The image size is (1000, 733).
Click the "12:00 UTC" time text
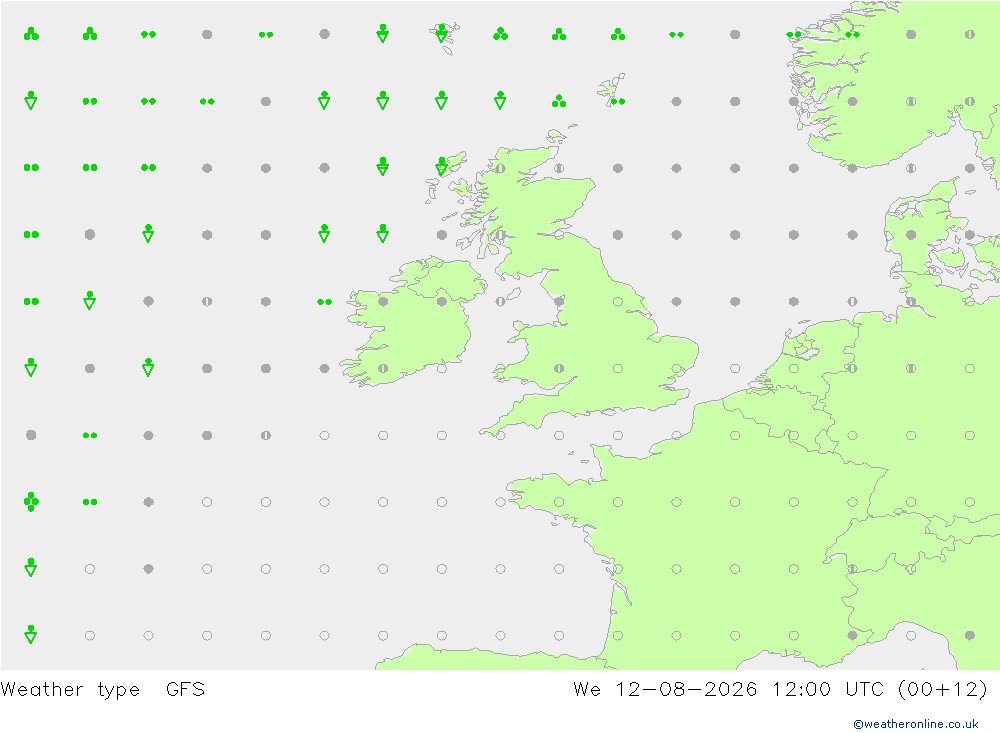pyautogui.click(x=827, y=689)
